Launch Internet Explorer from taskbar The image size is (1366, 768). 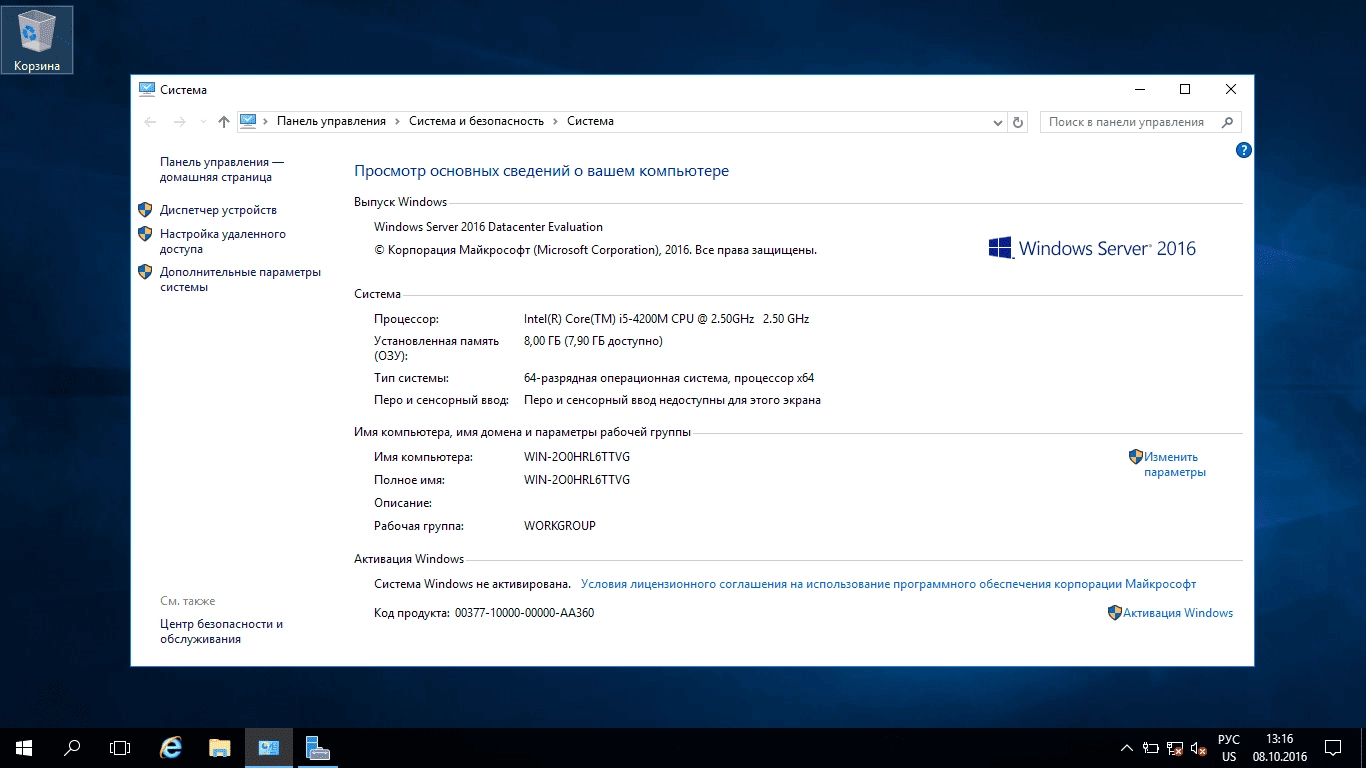pos(171,747)
